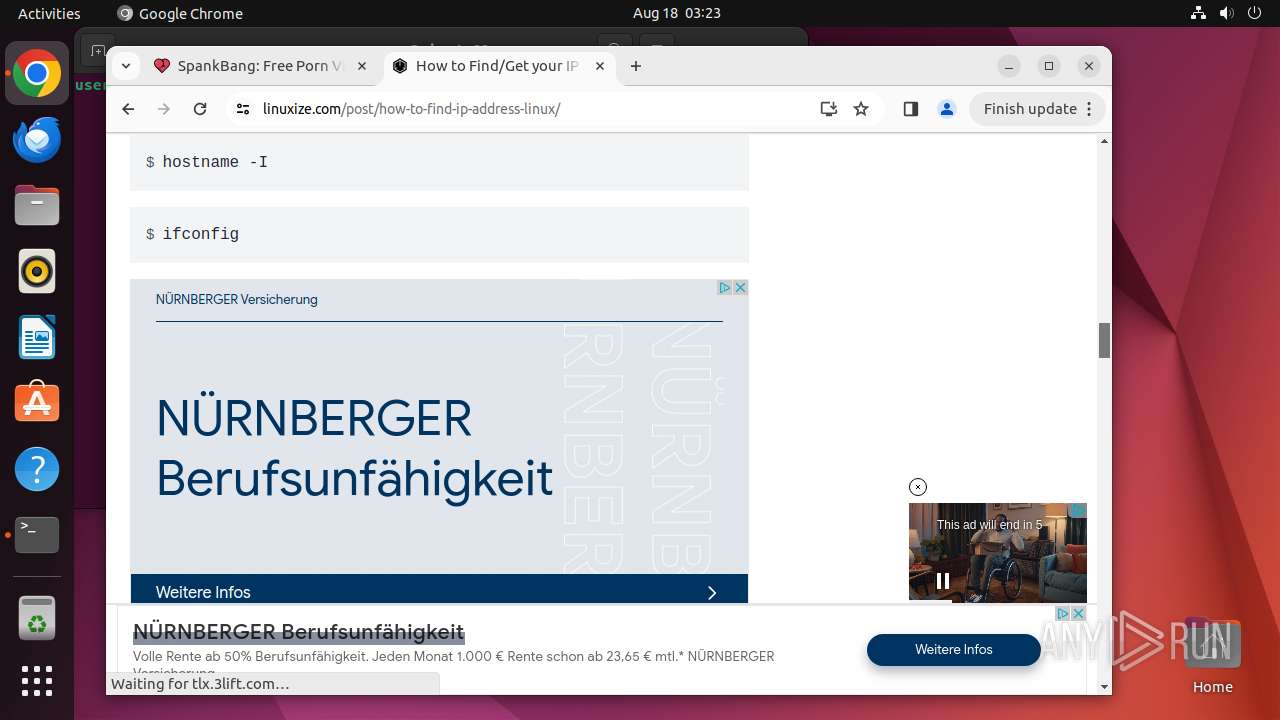Open the Help dock icon
1280x720 pixels.
coord(37,469)
